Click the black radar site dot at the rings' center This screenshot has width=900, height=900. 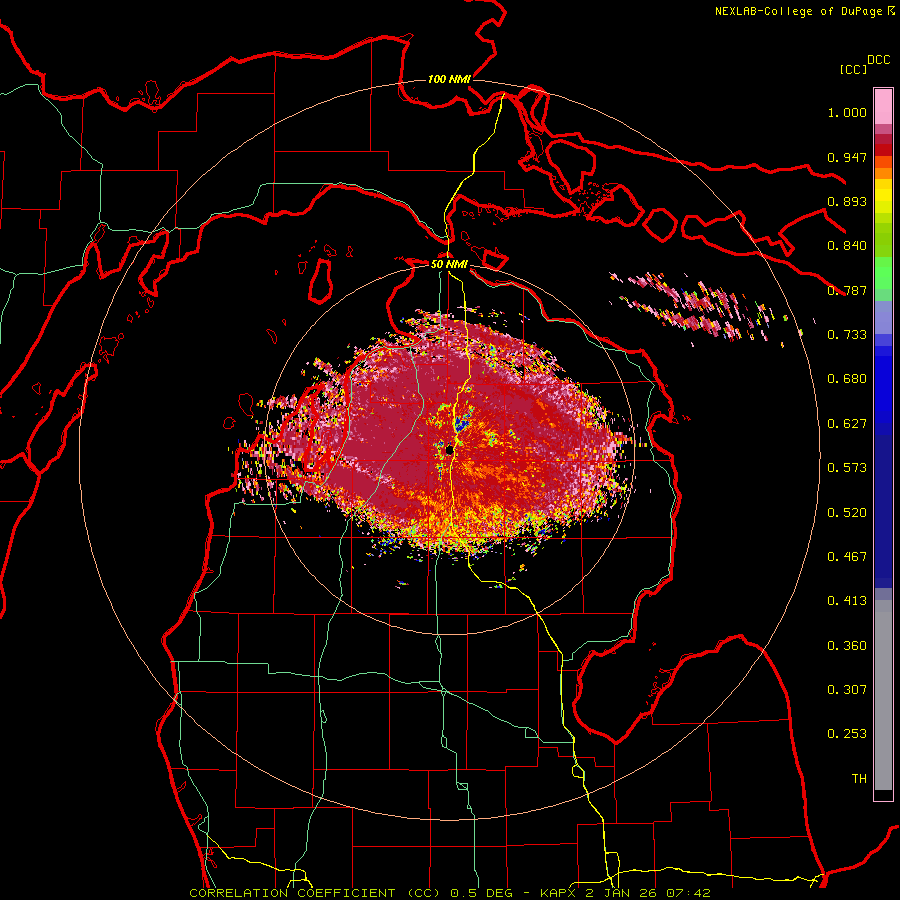(449, 450)
